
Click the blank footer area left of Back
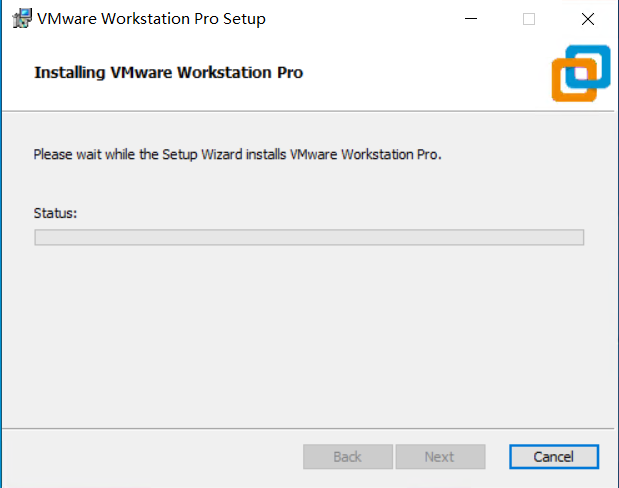coord(150,457)
